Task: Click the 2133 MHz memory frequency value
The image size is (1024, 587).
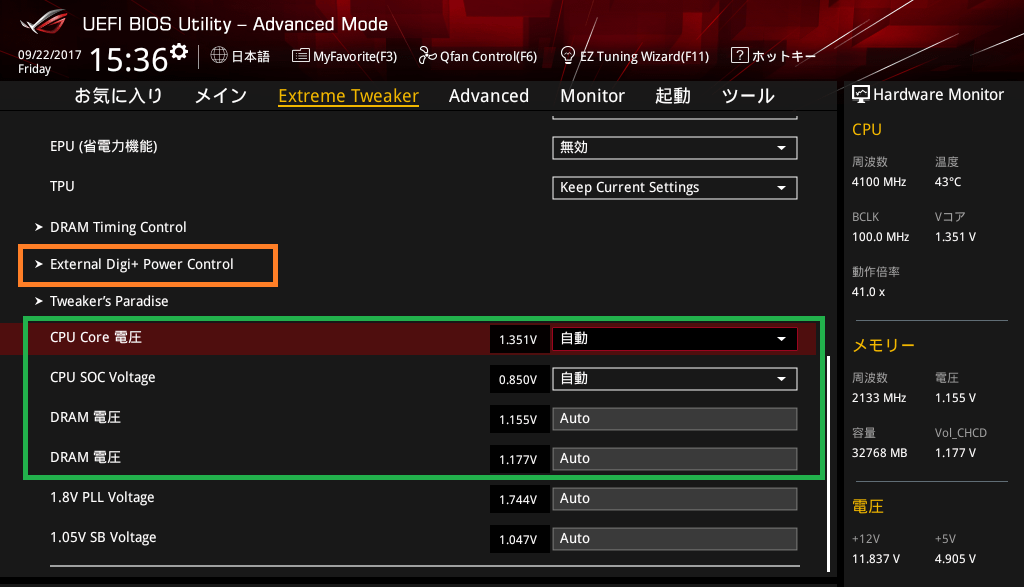Action: (879, 398)
